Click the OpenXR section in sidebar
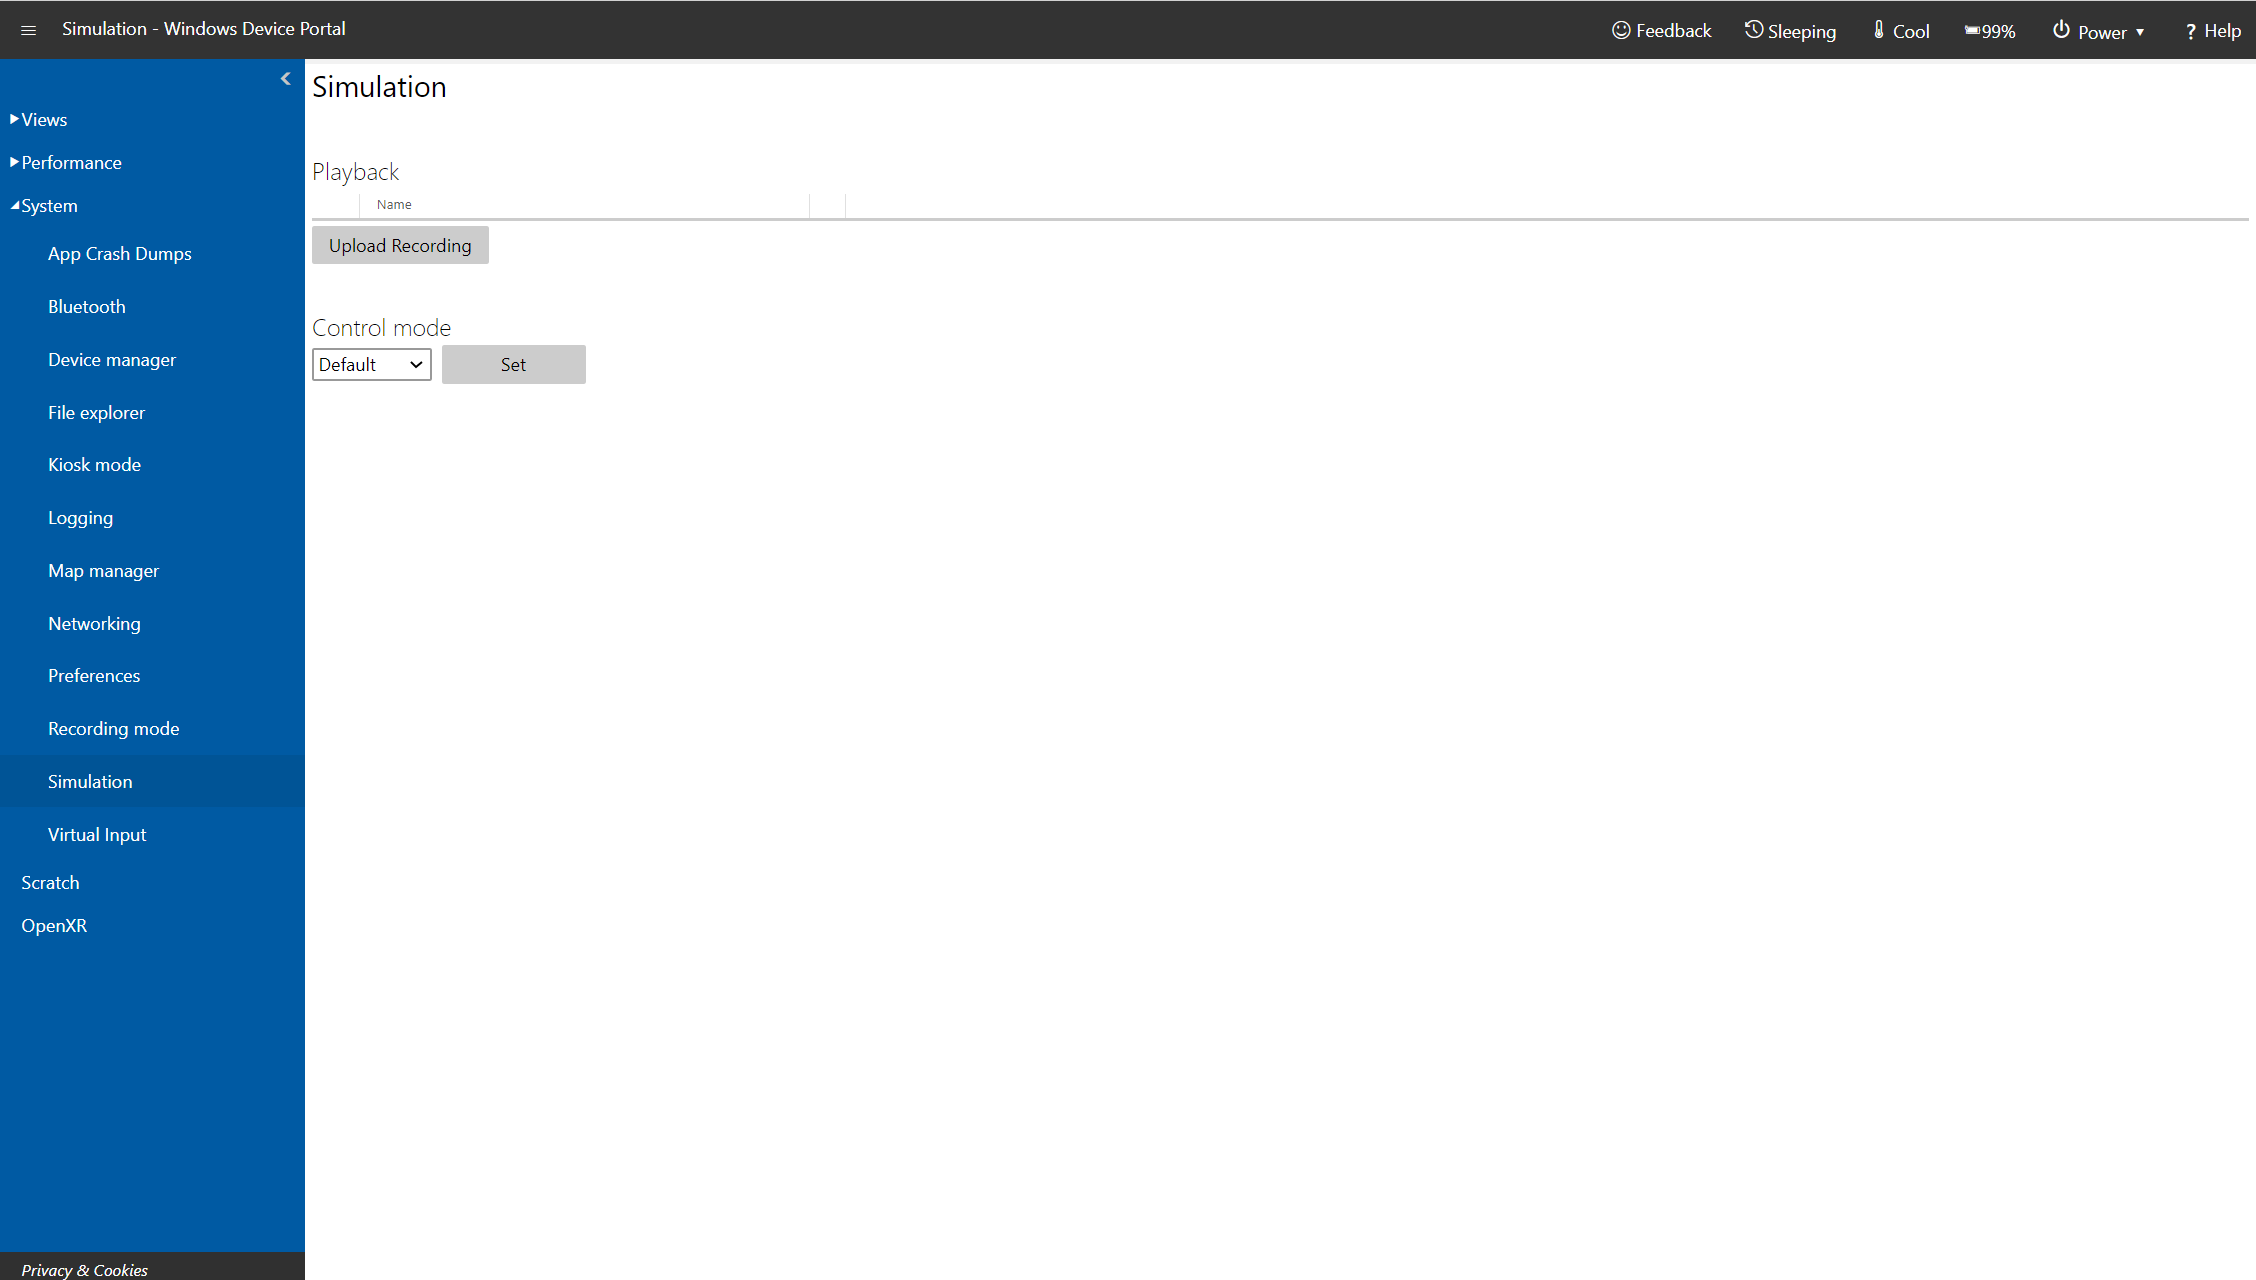The width and height of the screenshot is (2256, 1280). pos(54,924)
